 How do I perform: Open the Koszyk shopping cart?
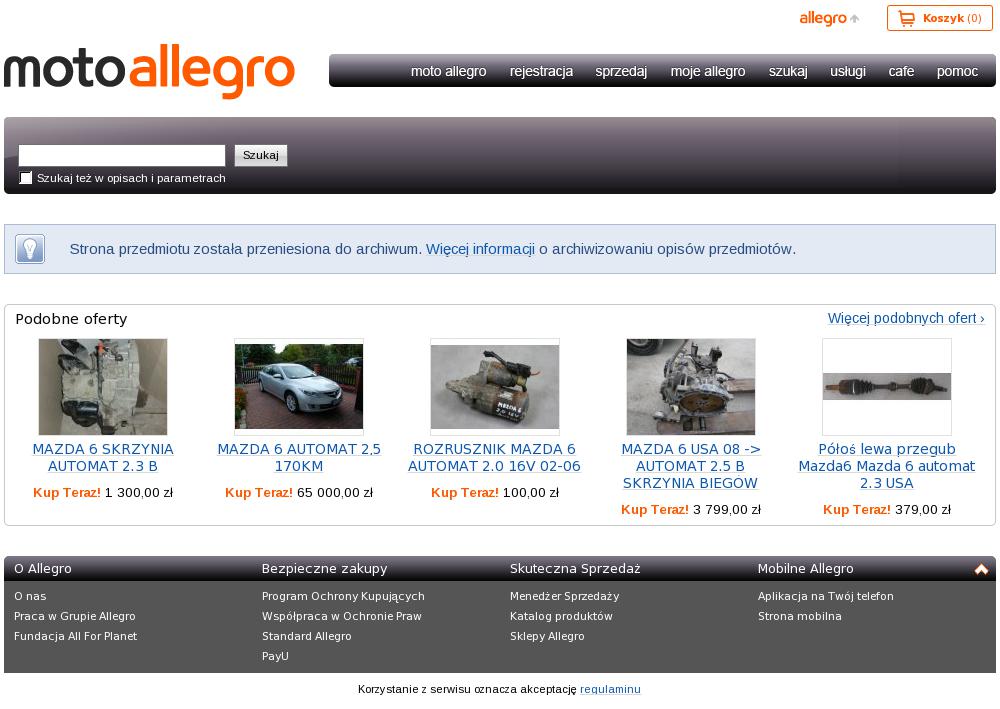tap(939, 18)
